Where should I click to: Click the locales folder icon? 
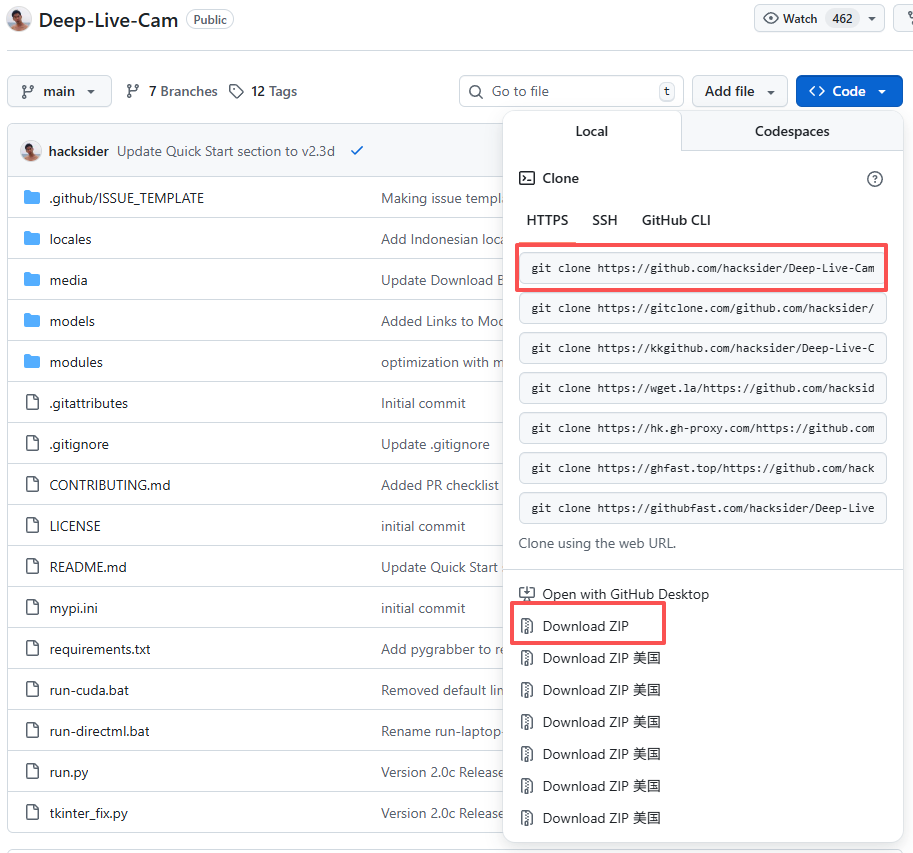(32, 239)
